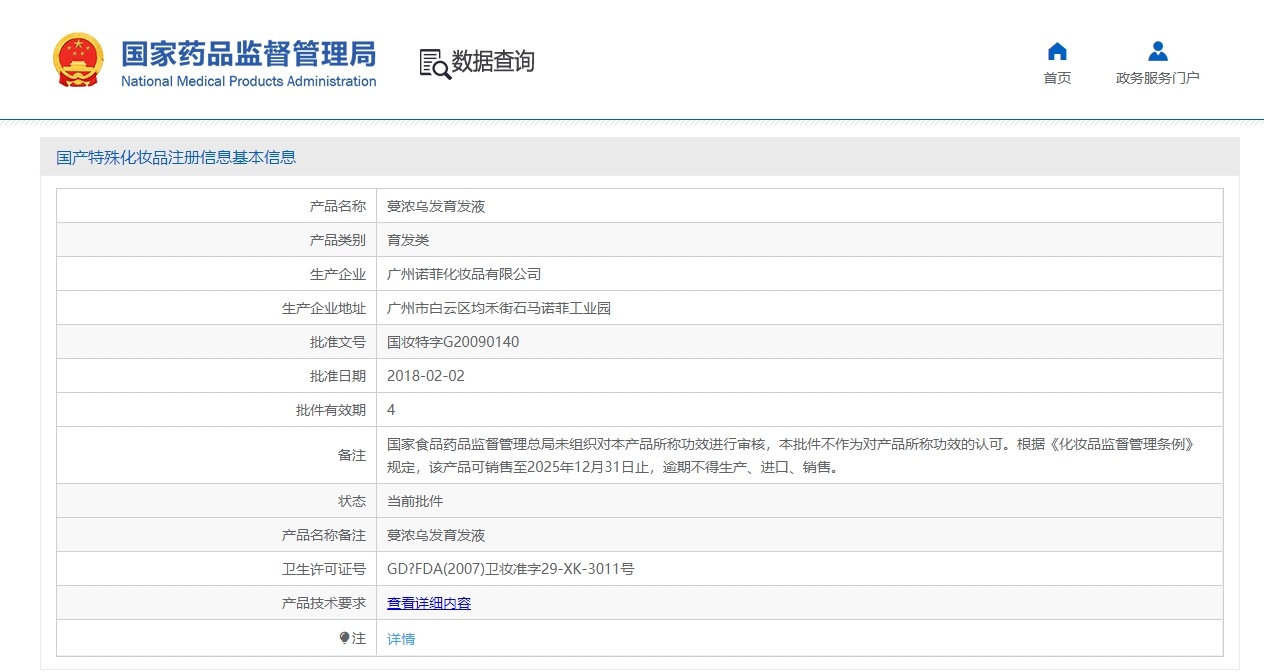Select address 广州市白云区均禾街石马诺菲工业园
Image resolution: width=1264 pixels, height=672 pixels.
(x=499, y=308)
